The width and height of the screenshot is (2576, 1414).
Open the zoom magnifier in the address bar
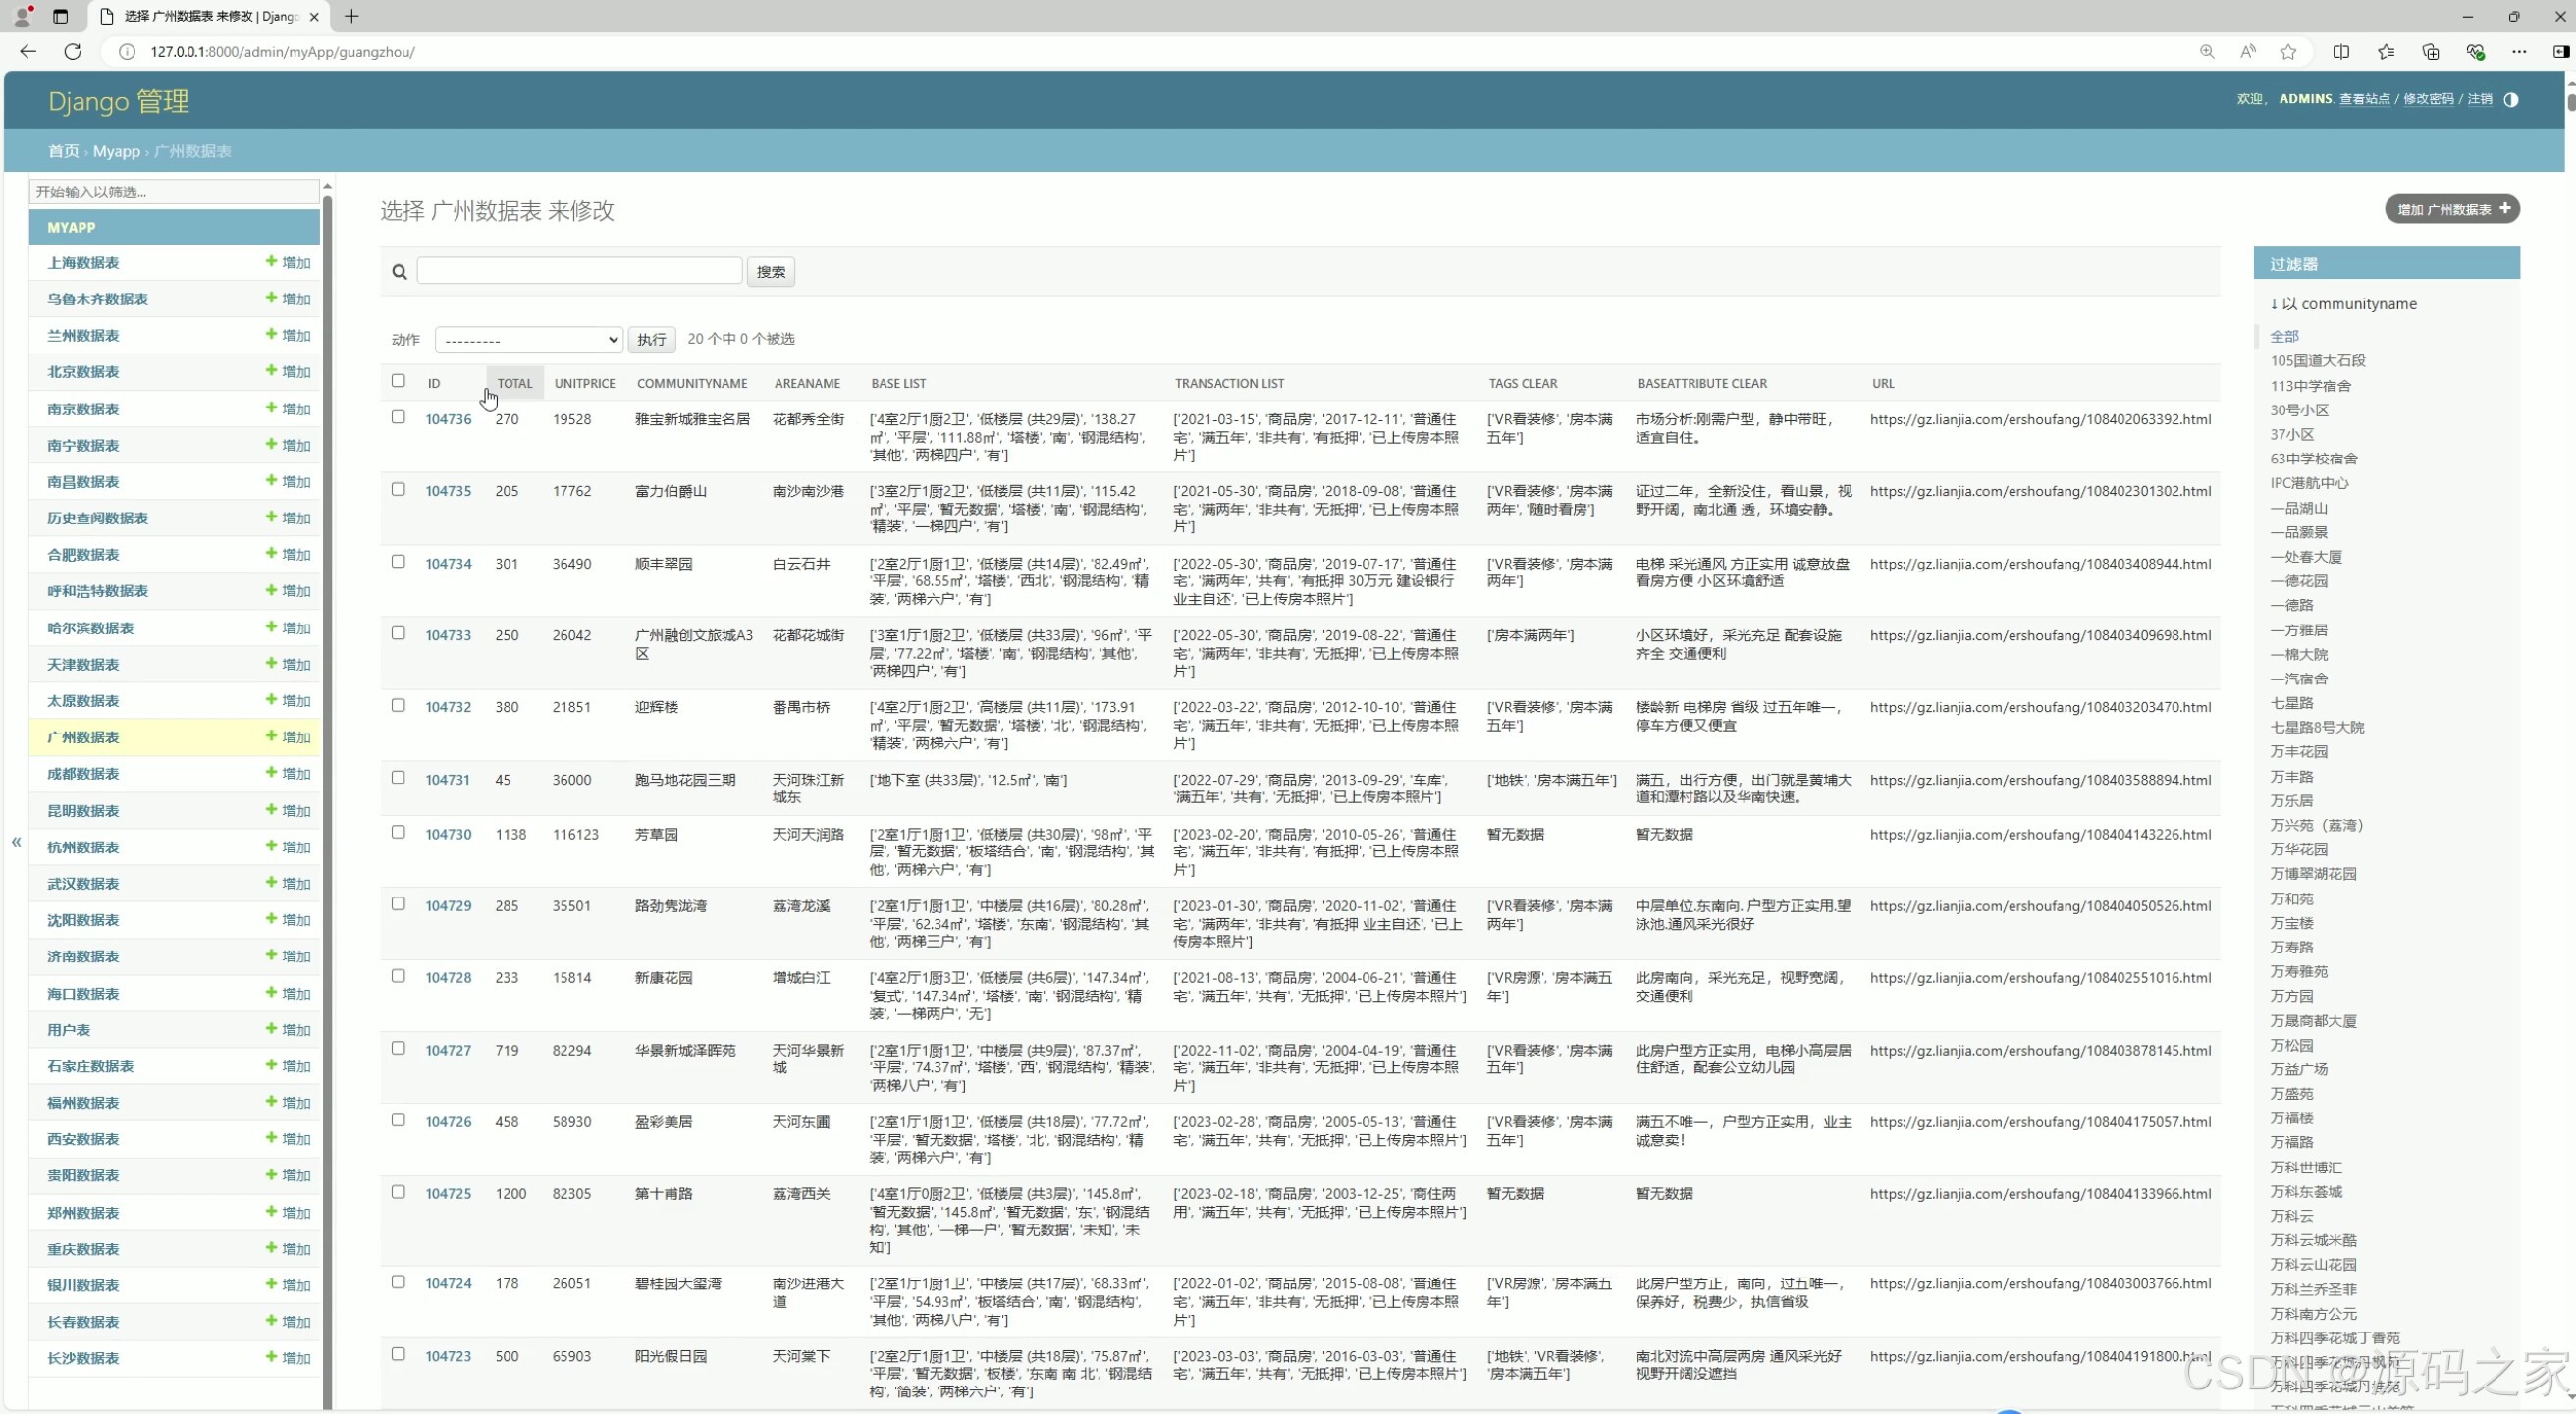pyautogui.click(x=2206, y=52)
